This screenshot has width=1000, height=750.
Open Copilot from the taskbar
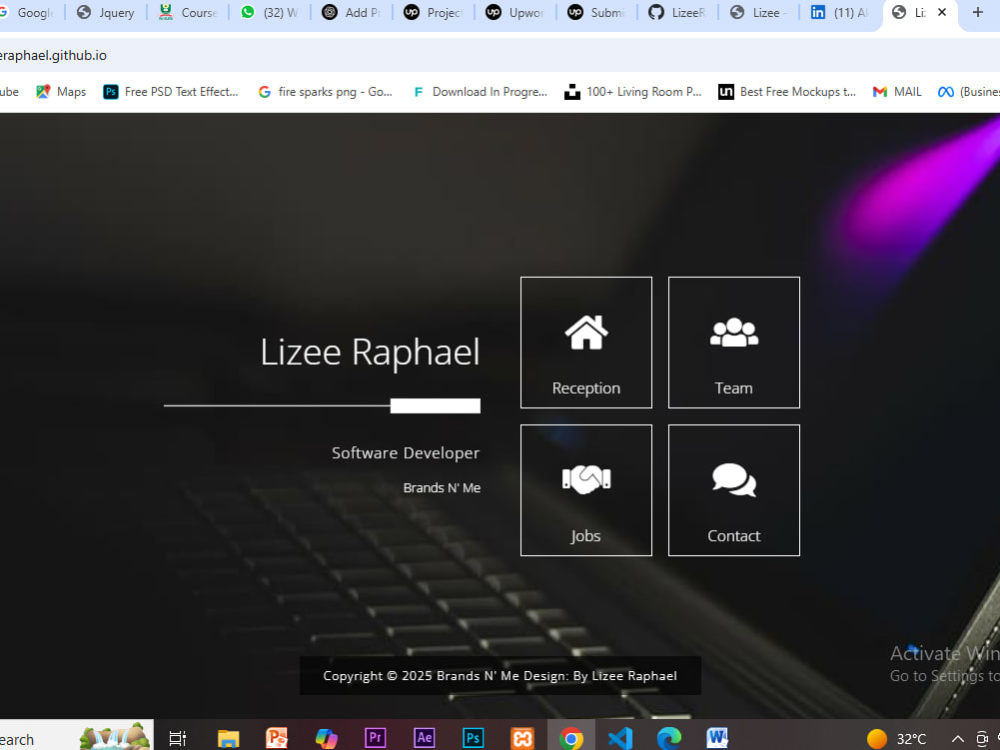click(326, 738)
